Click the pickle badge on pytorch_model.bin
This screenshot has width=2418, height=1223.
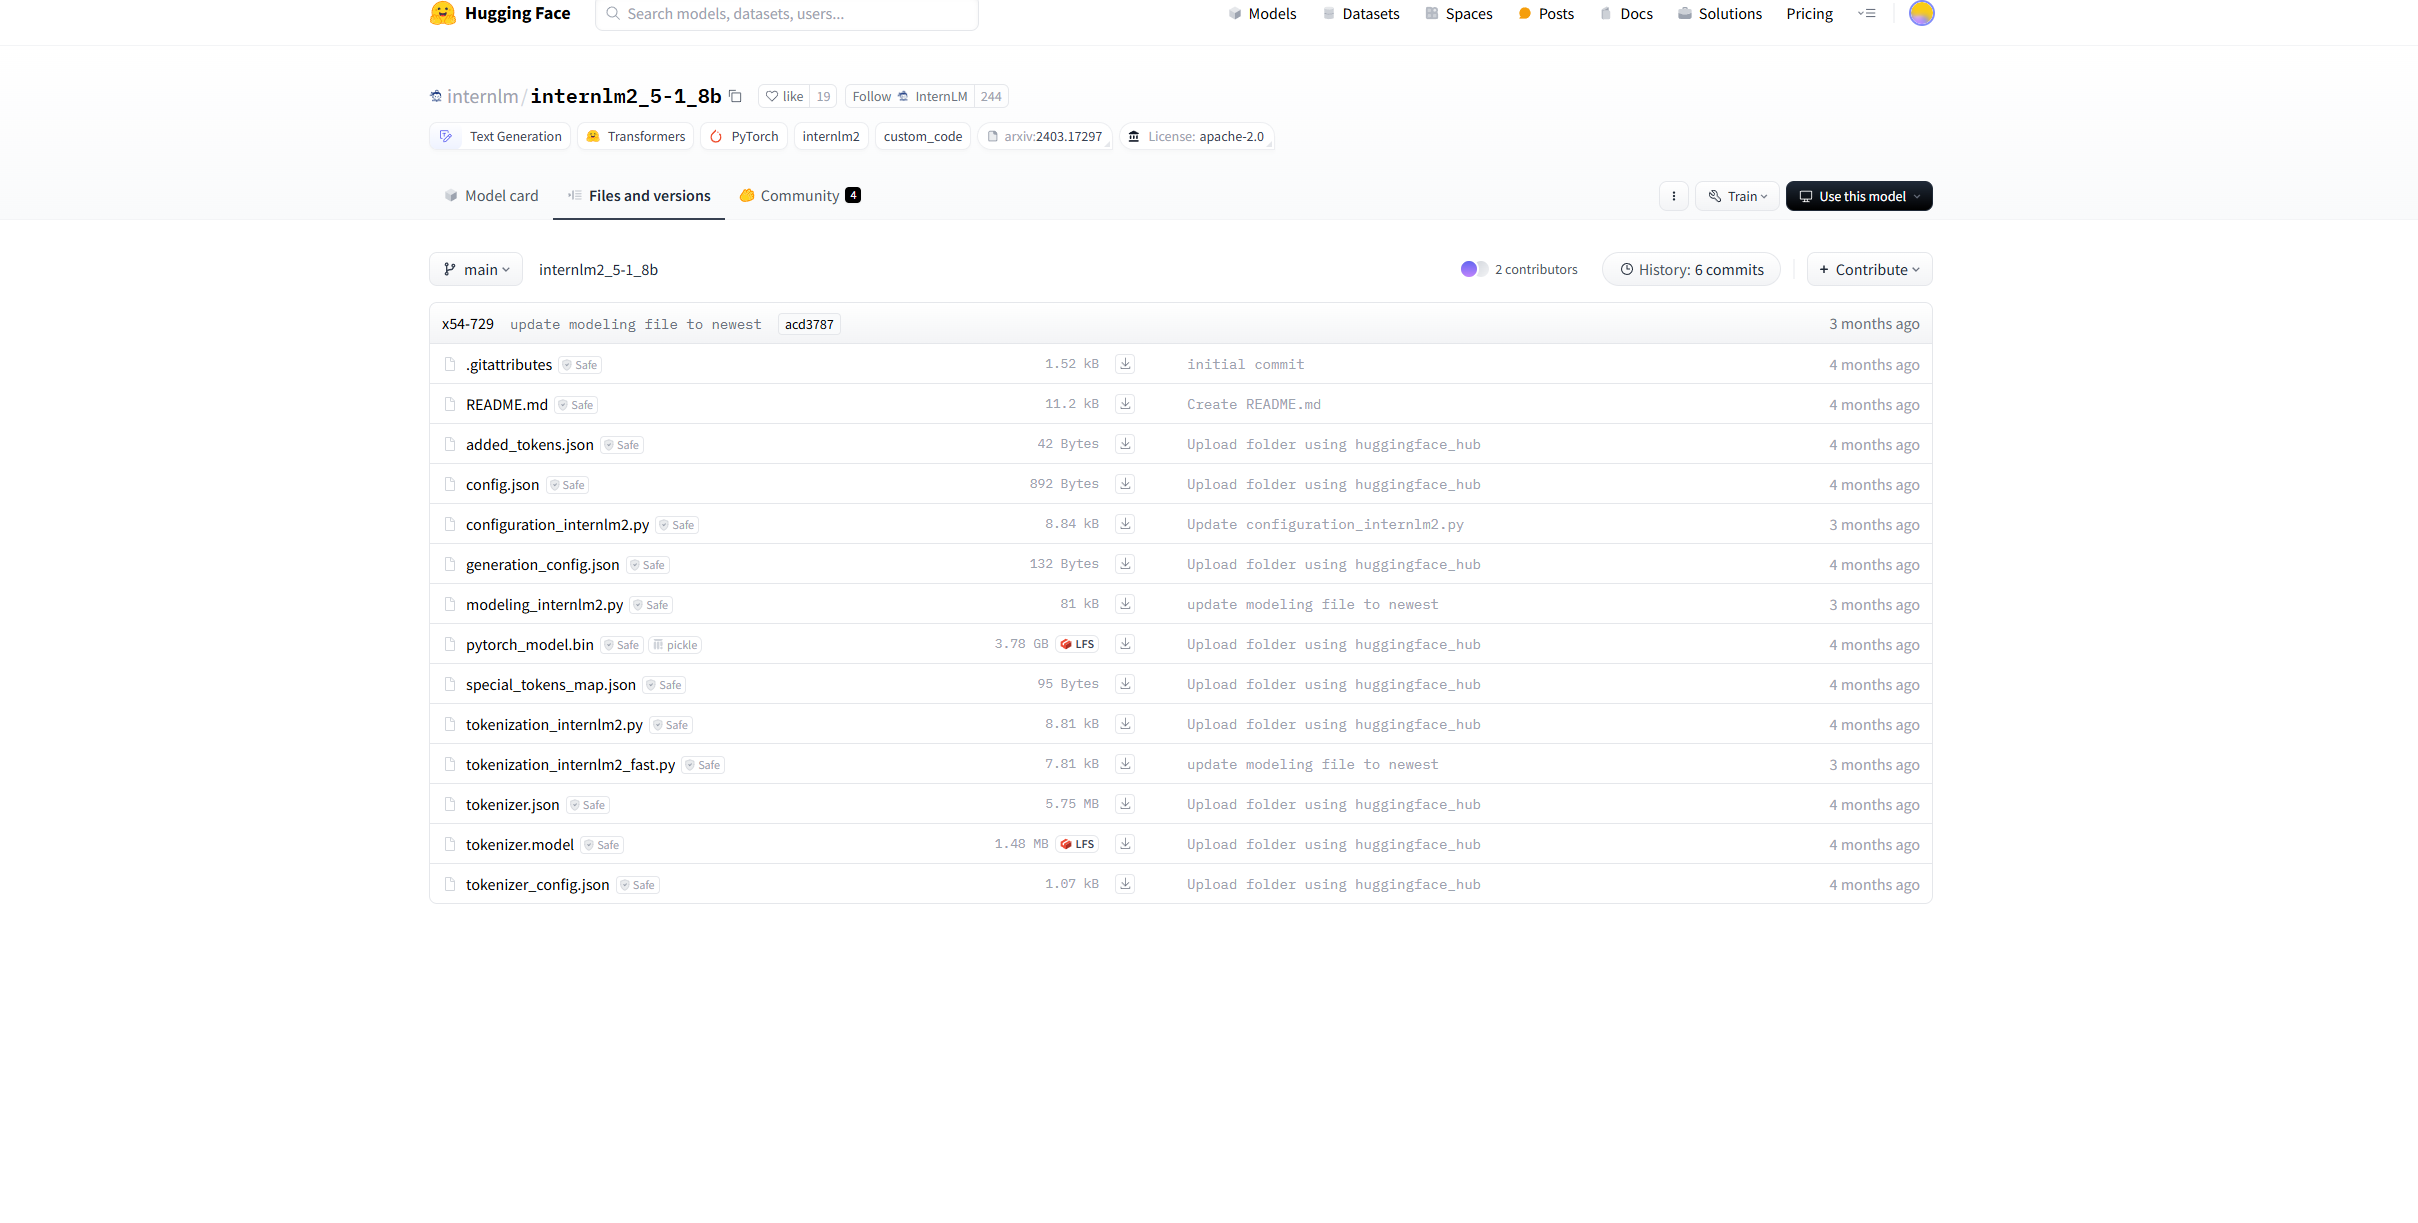(675, 645)
